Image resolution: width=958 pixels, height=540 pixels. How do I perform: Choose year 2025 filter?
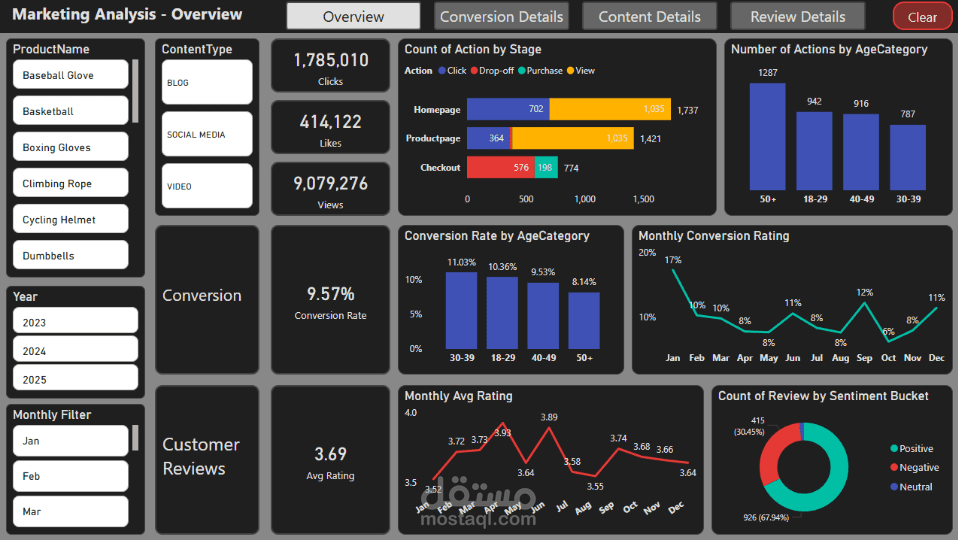click(75, 378)
